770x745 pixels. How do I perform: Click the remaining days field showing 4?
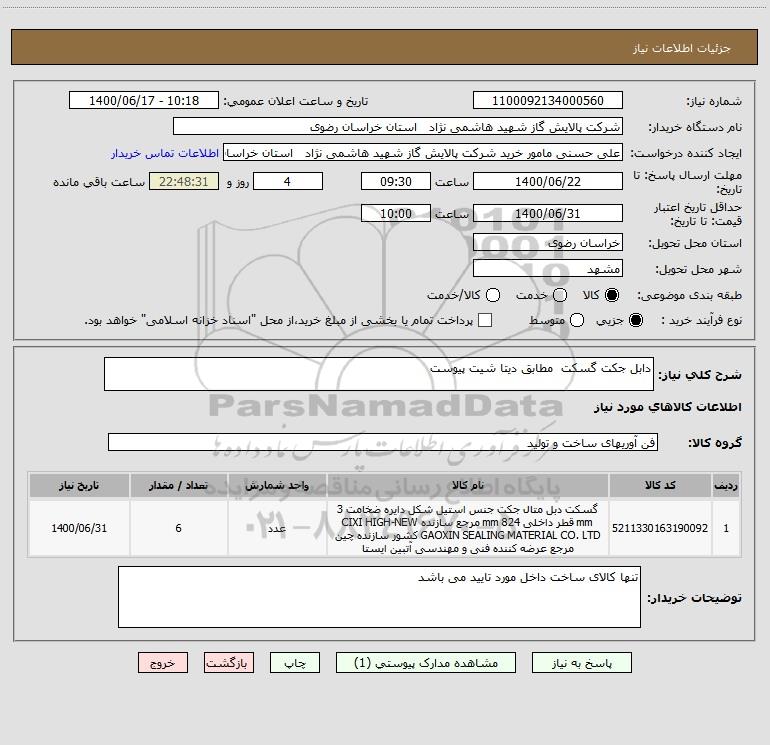(x=288, y=181)
